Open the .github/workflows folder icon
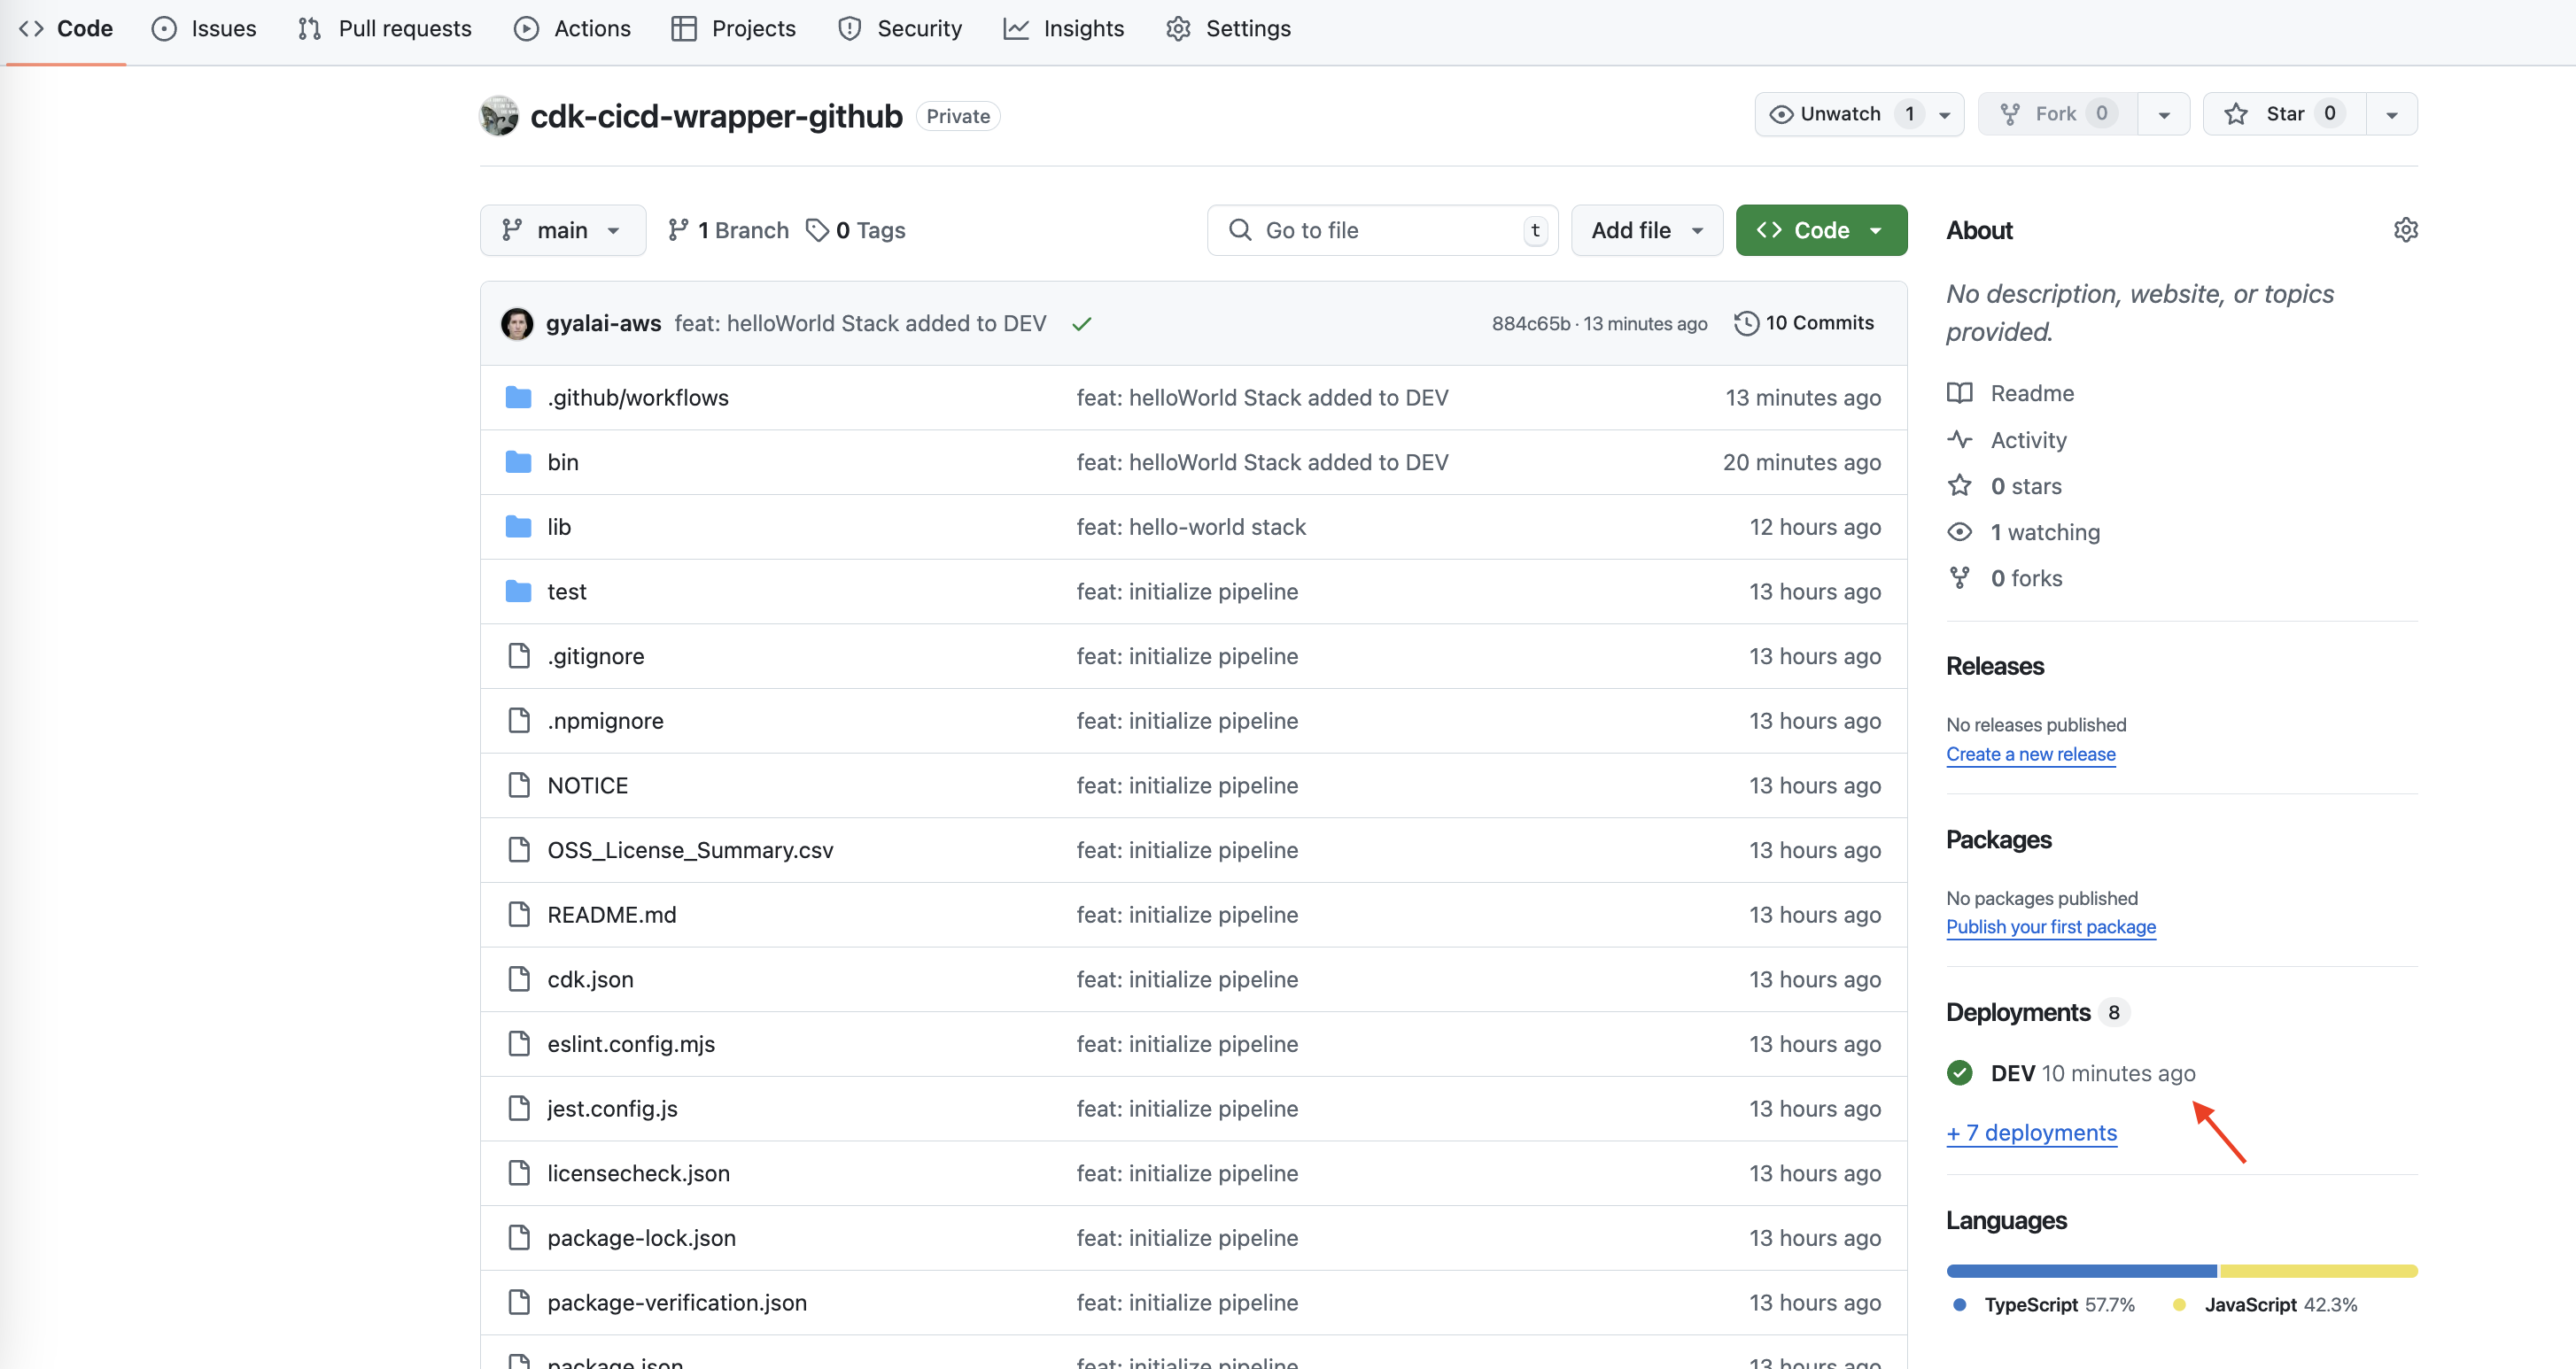This screenshot has width=2576, height=1369. [x=518, y=398]
